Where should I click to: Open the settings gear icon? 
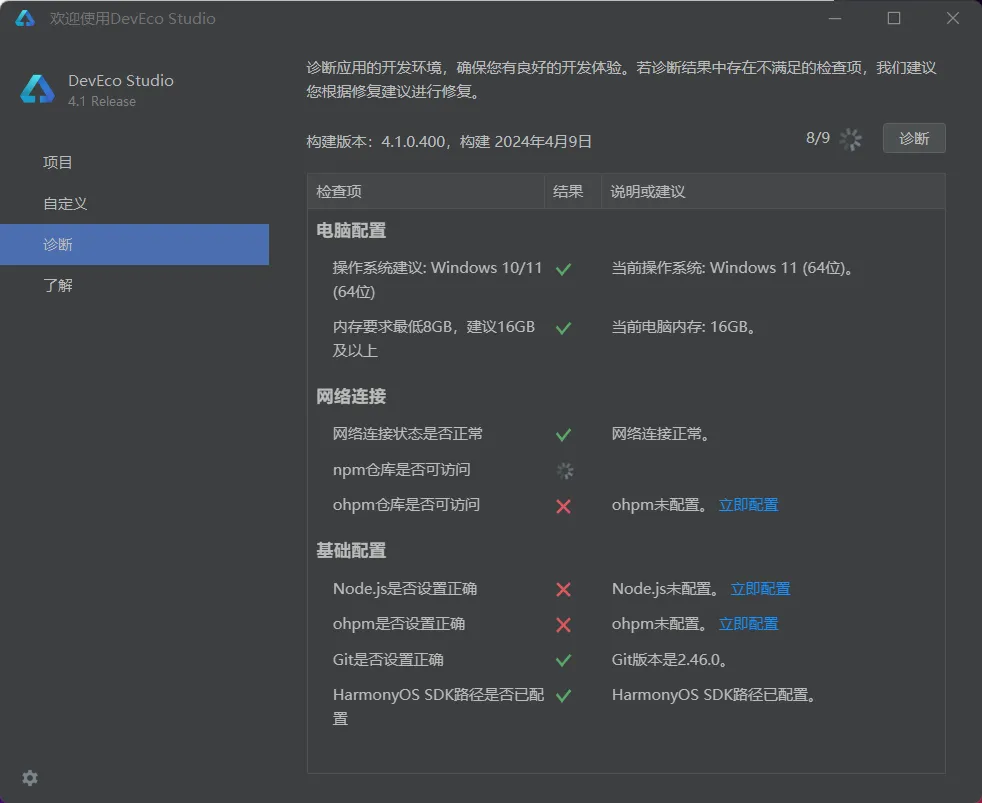(x=29, y=778)
